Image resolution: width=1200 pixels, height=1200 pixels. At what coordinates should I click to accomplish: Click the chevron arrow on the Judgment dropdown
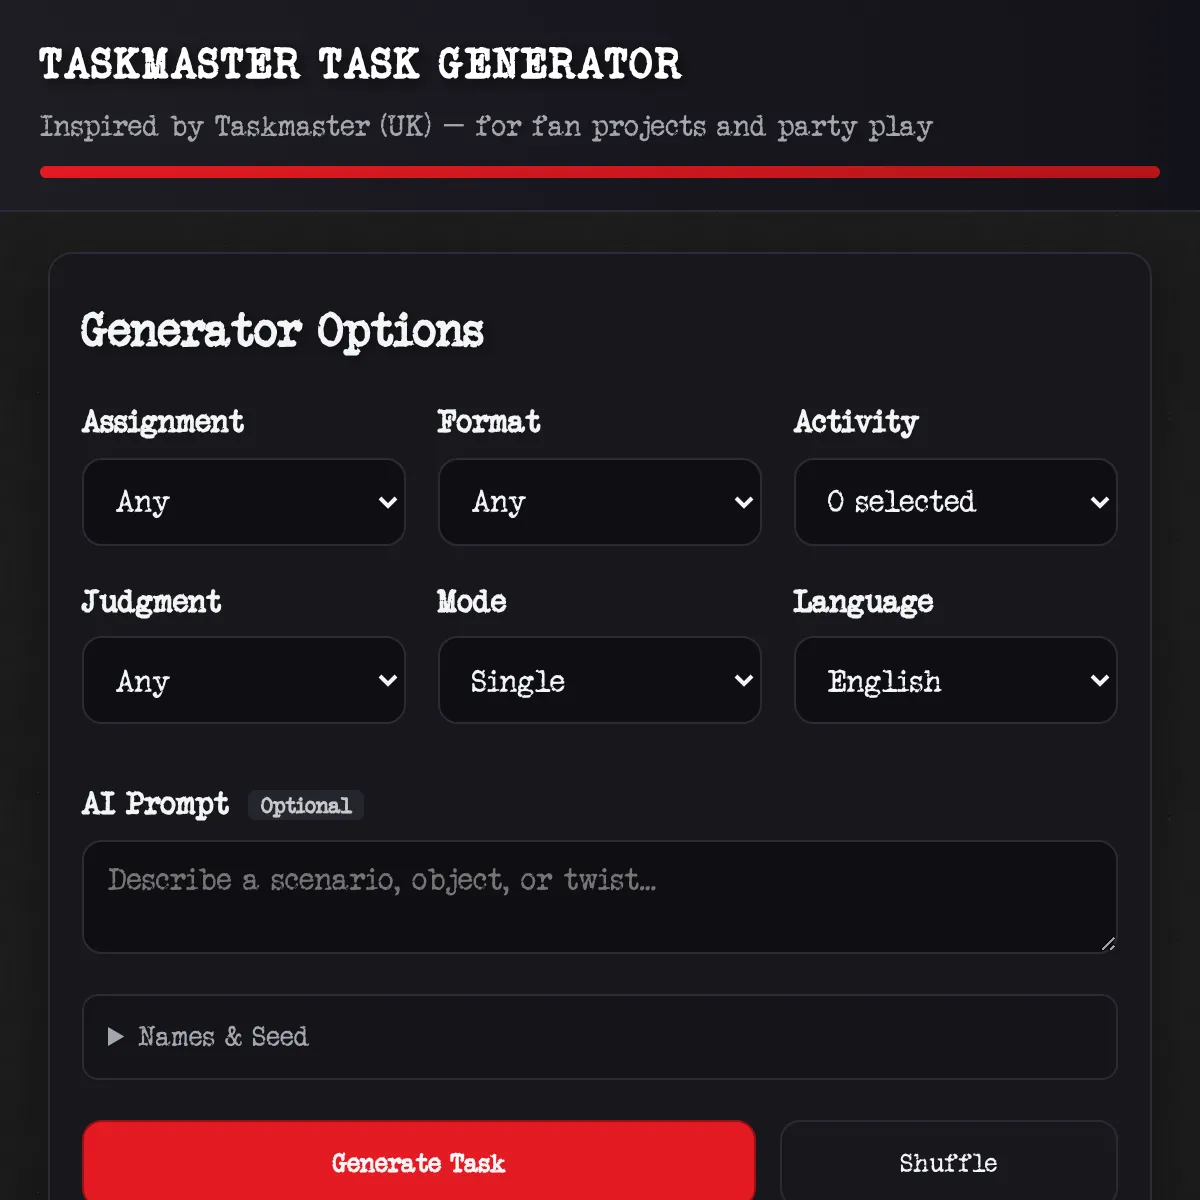388,681
